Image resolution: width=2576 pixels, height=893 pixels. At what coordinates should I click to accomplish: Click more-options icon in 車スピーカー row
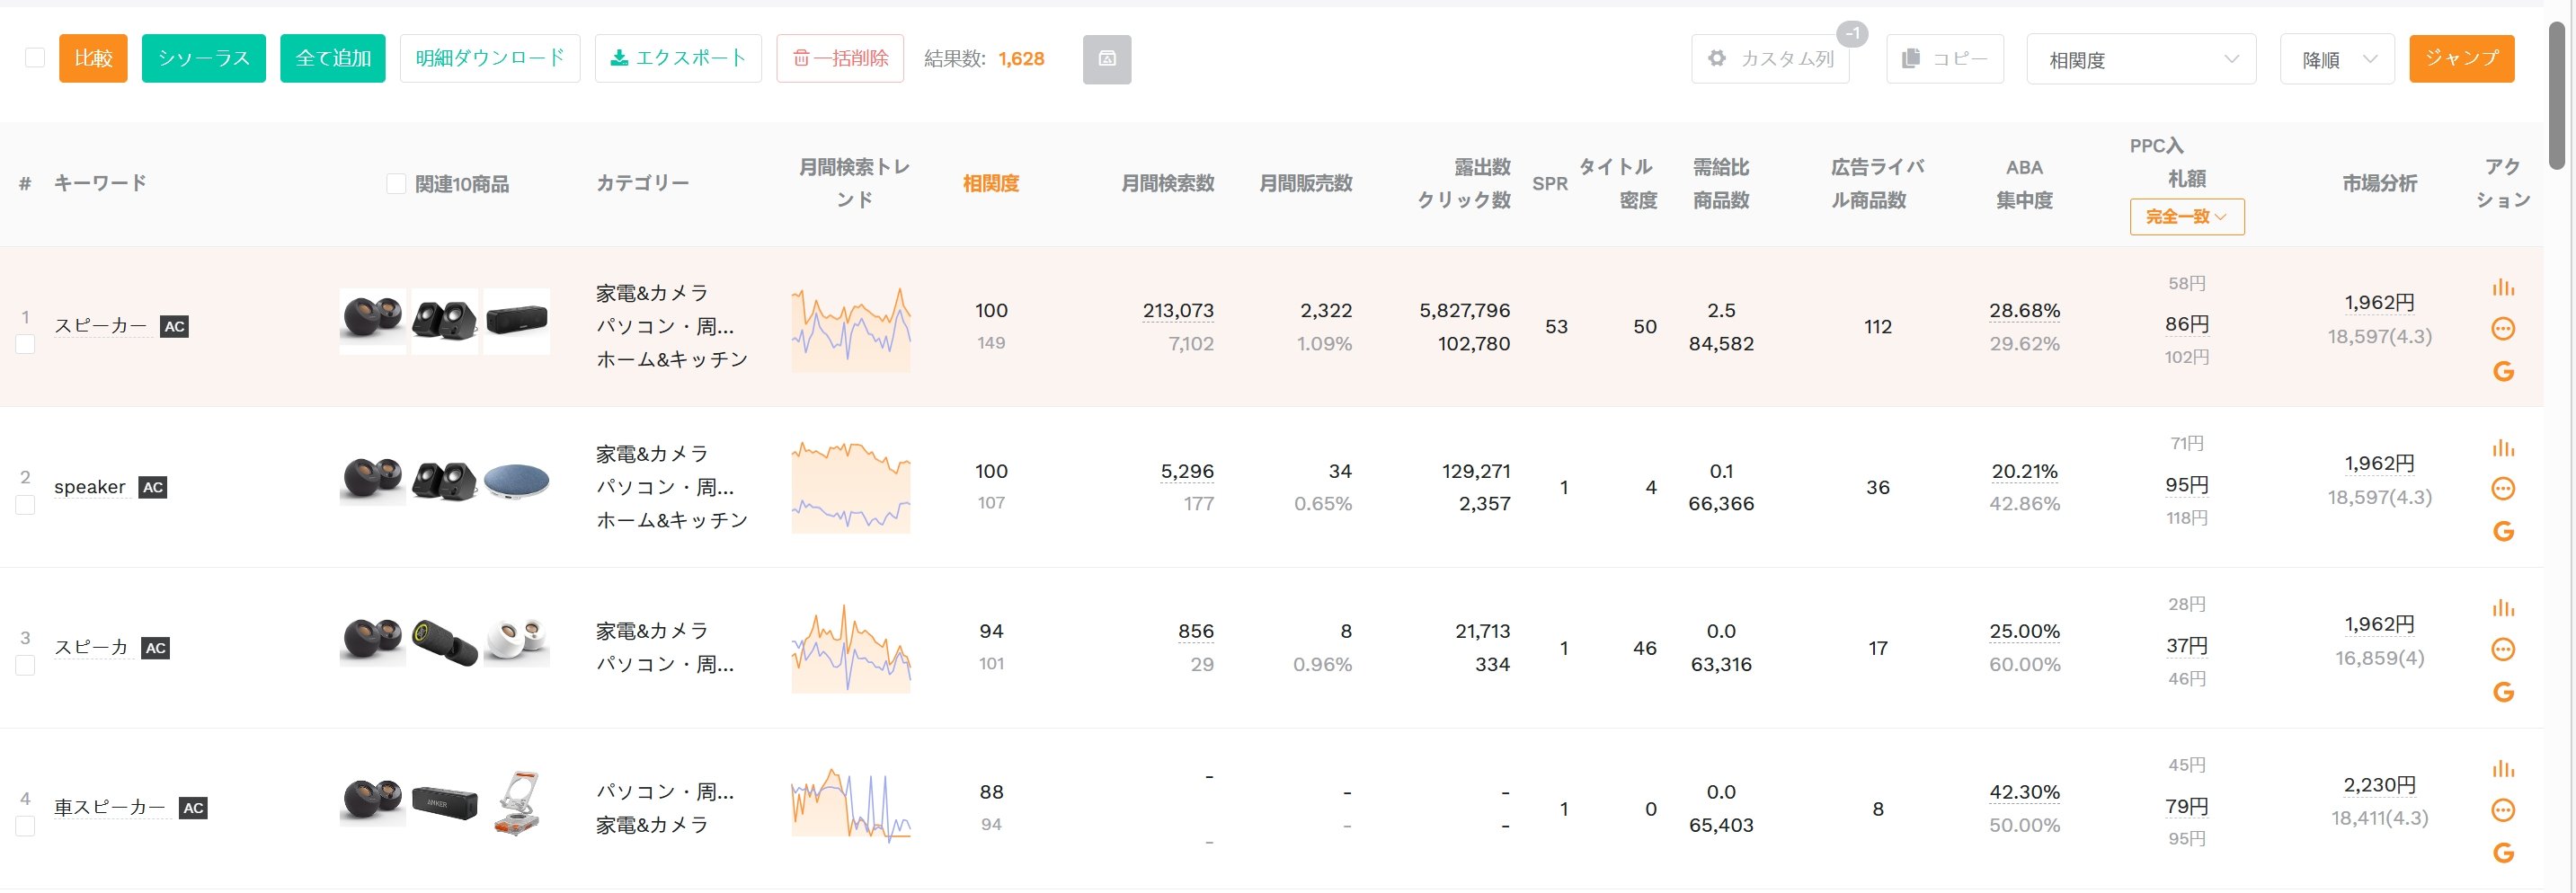(x=2503, y=810)
